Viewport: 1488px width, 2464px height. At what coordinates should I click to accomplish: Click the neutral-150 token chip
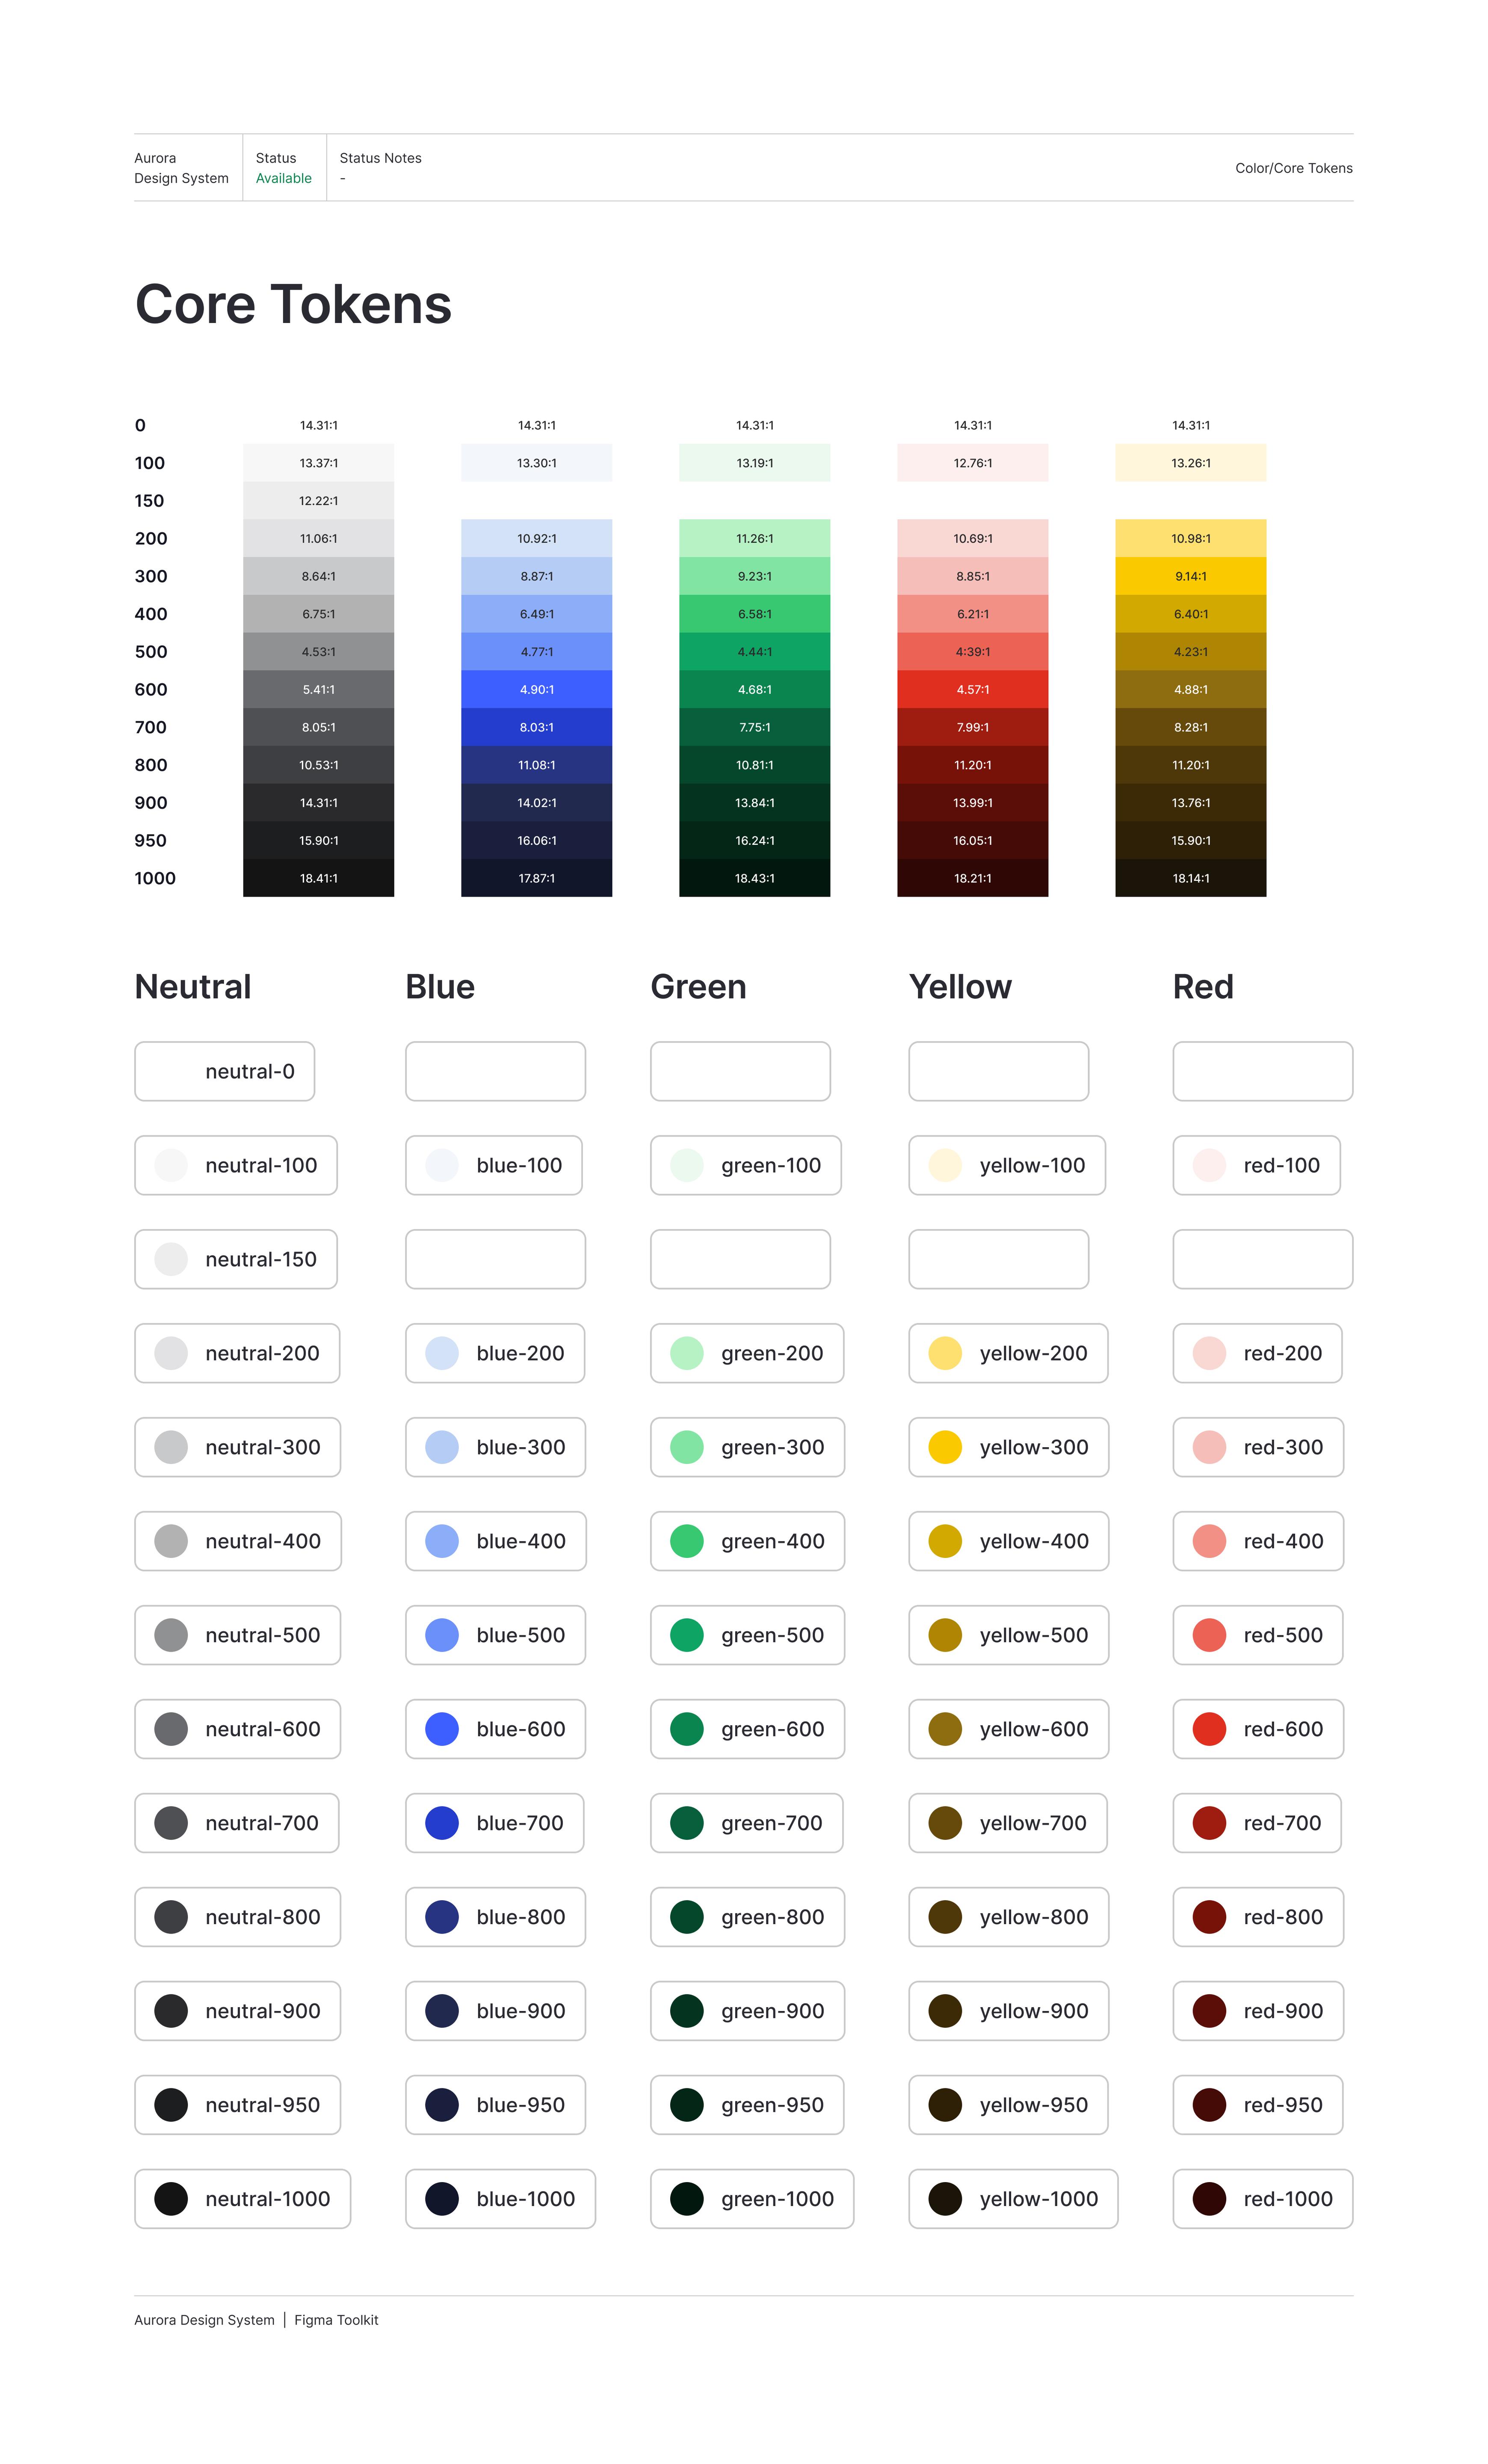pos(236,1259)
